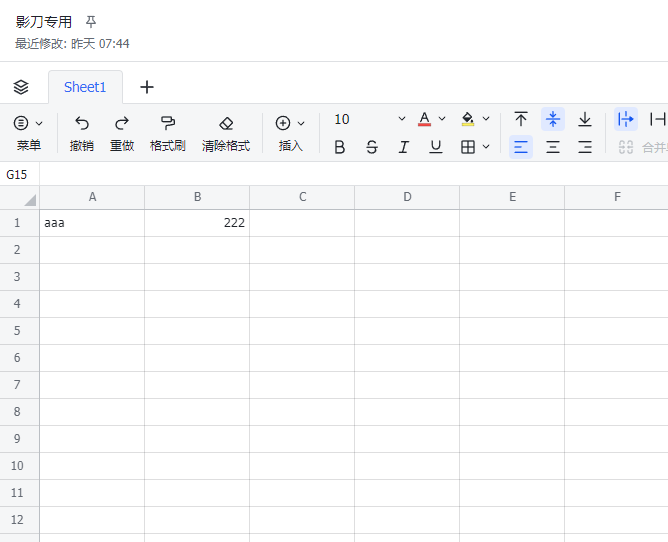This screenshot has height=542, width=668.
Task: Switch to the Sheet1 tab
Action: [85, 87]
